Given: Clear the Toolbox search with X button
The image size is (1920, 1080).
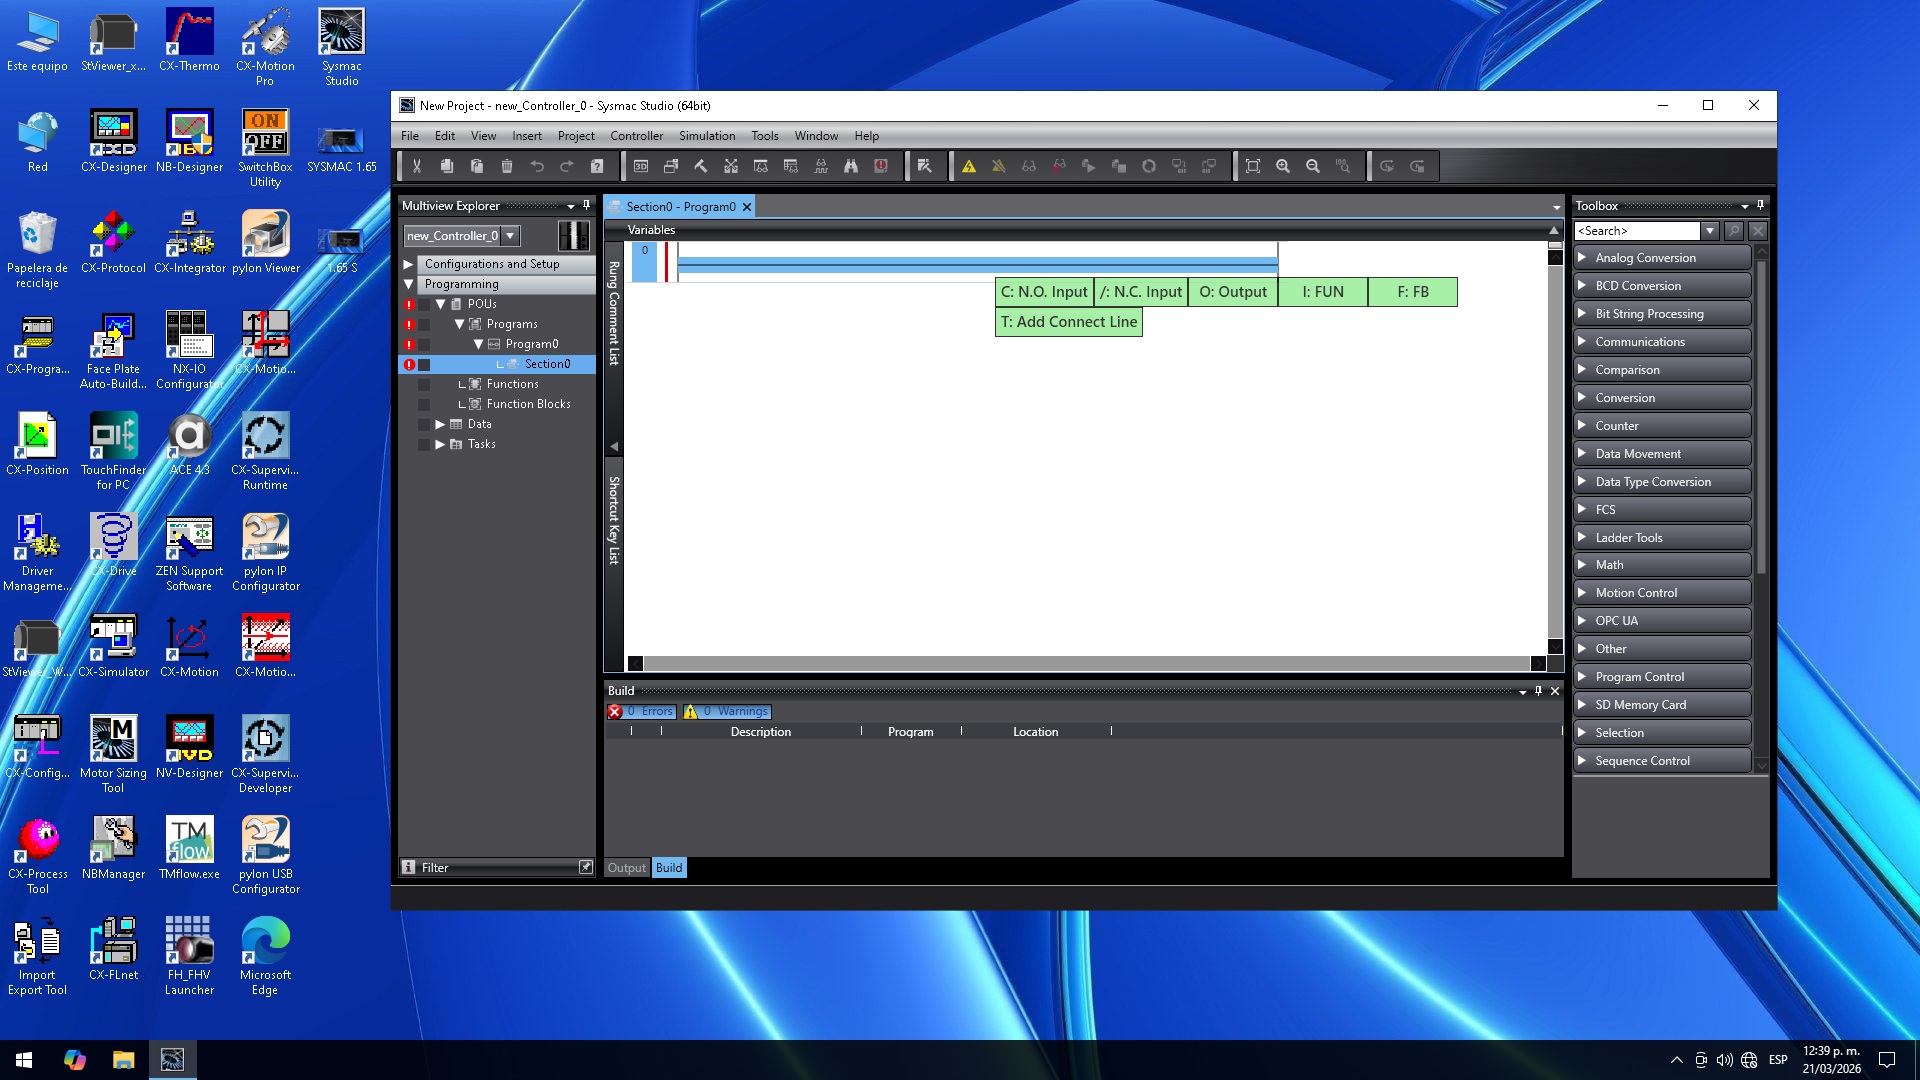Looking at the screenshot, I should tap(1758, 231).
